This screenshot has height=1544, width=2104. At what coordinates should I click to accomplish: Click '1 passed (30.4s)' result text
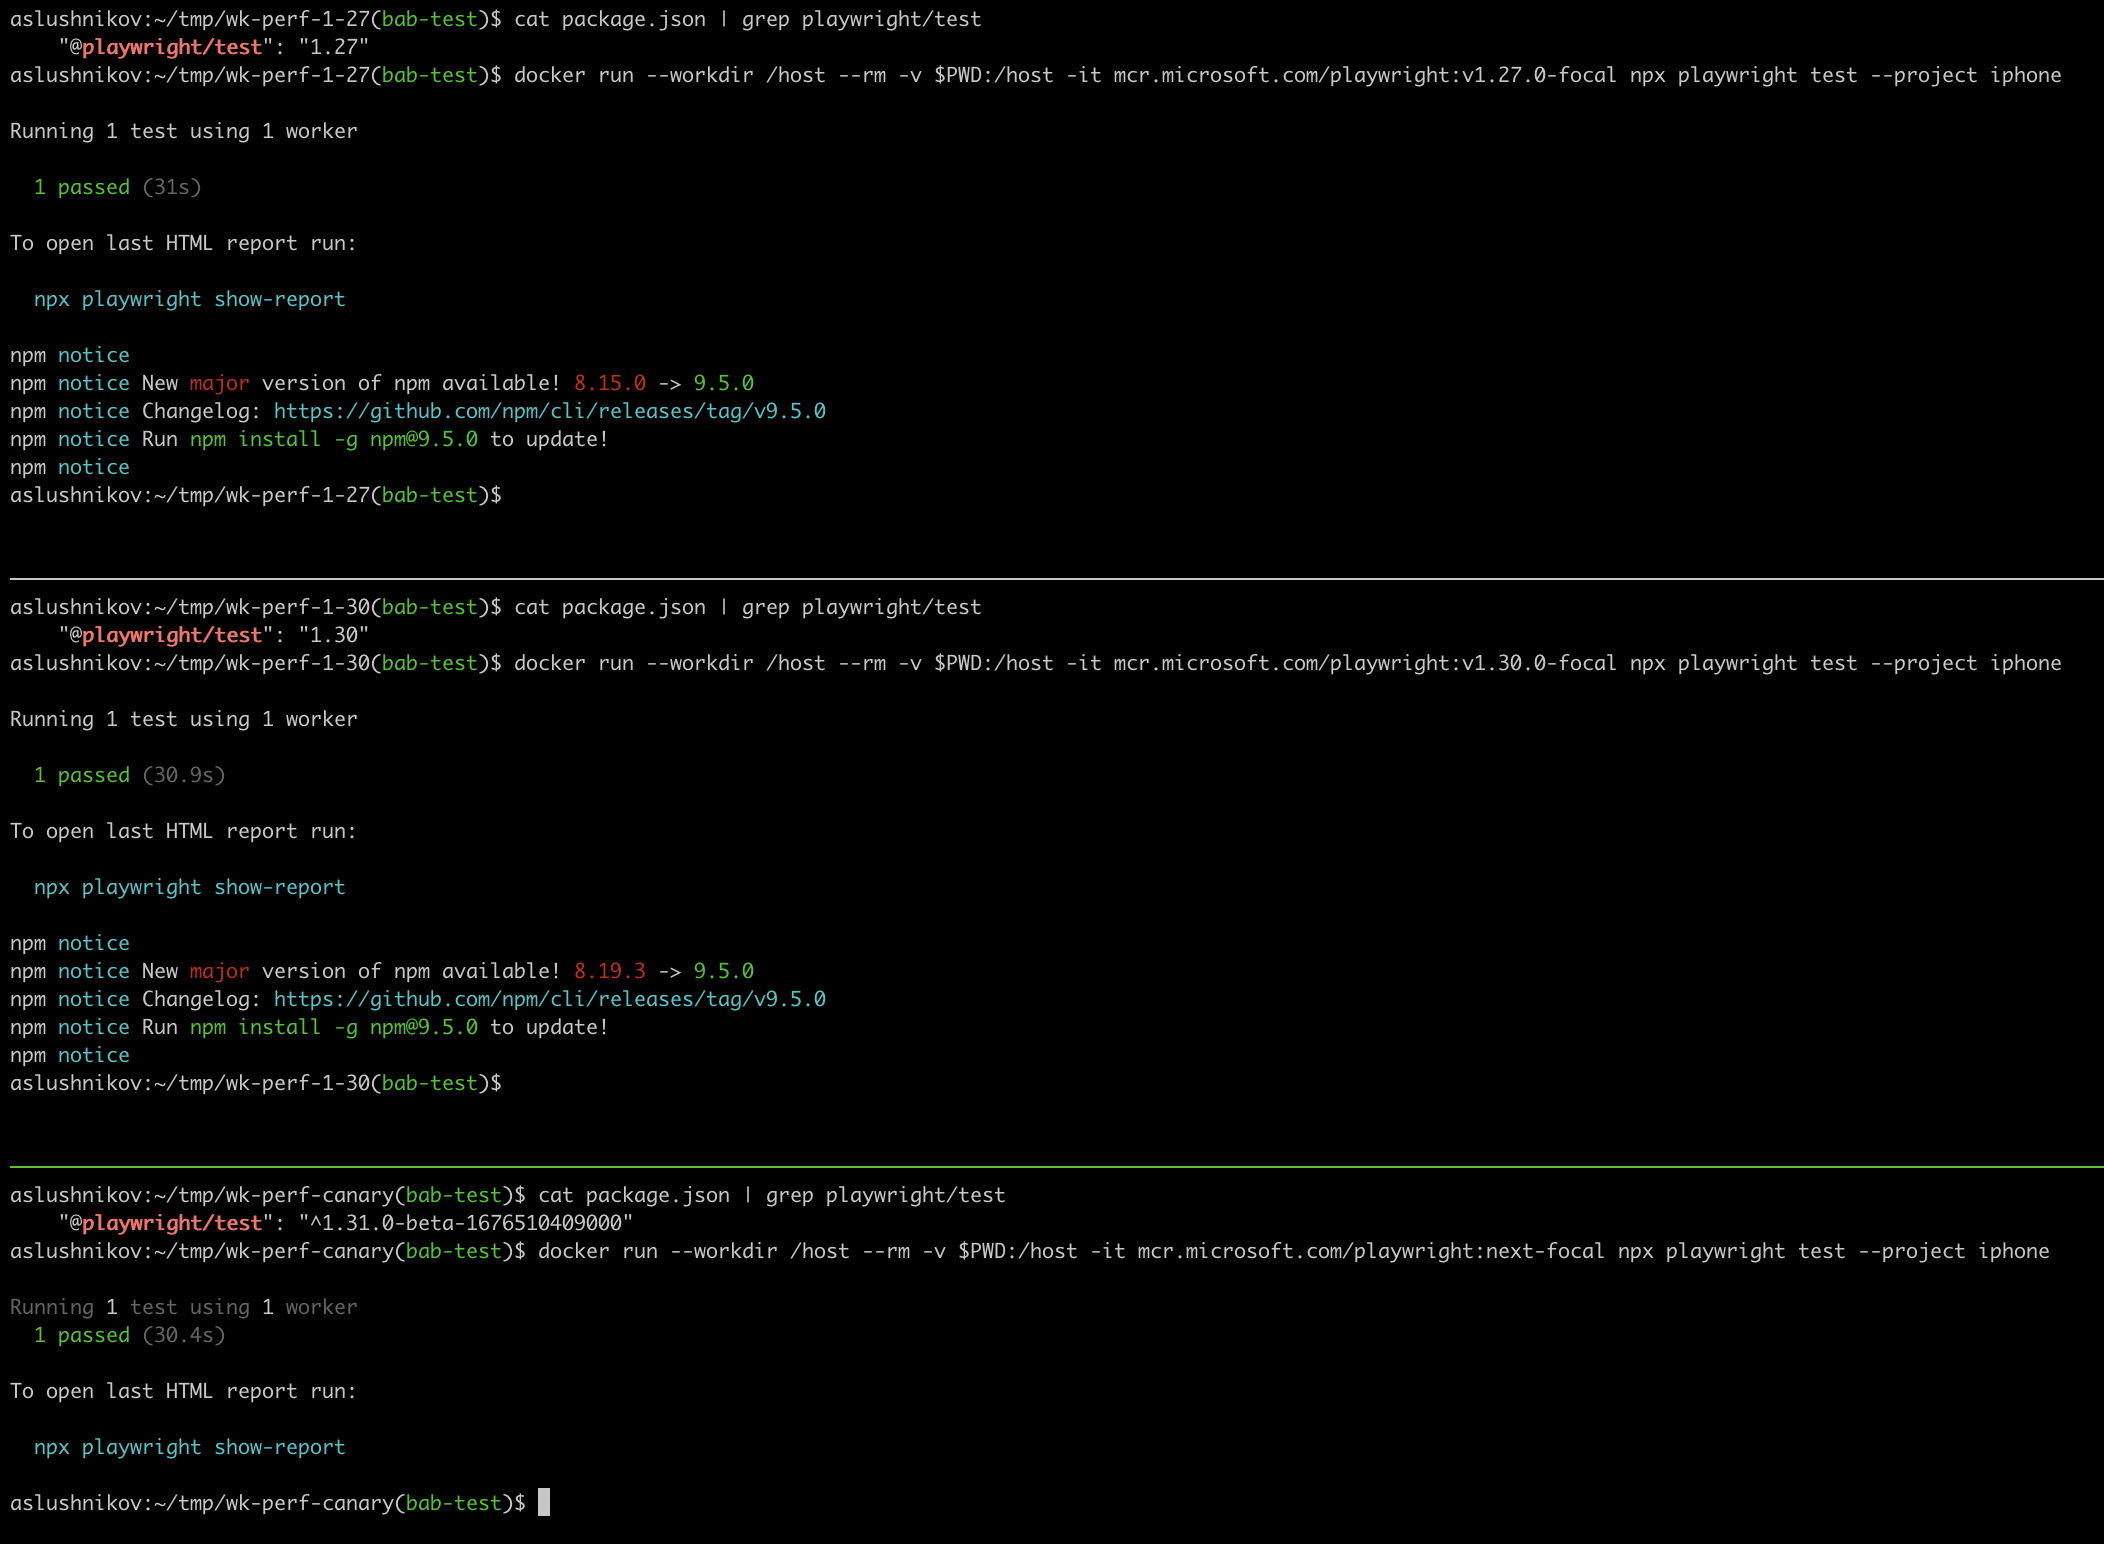pos(129,1335)
